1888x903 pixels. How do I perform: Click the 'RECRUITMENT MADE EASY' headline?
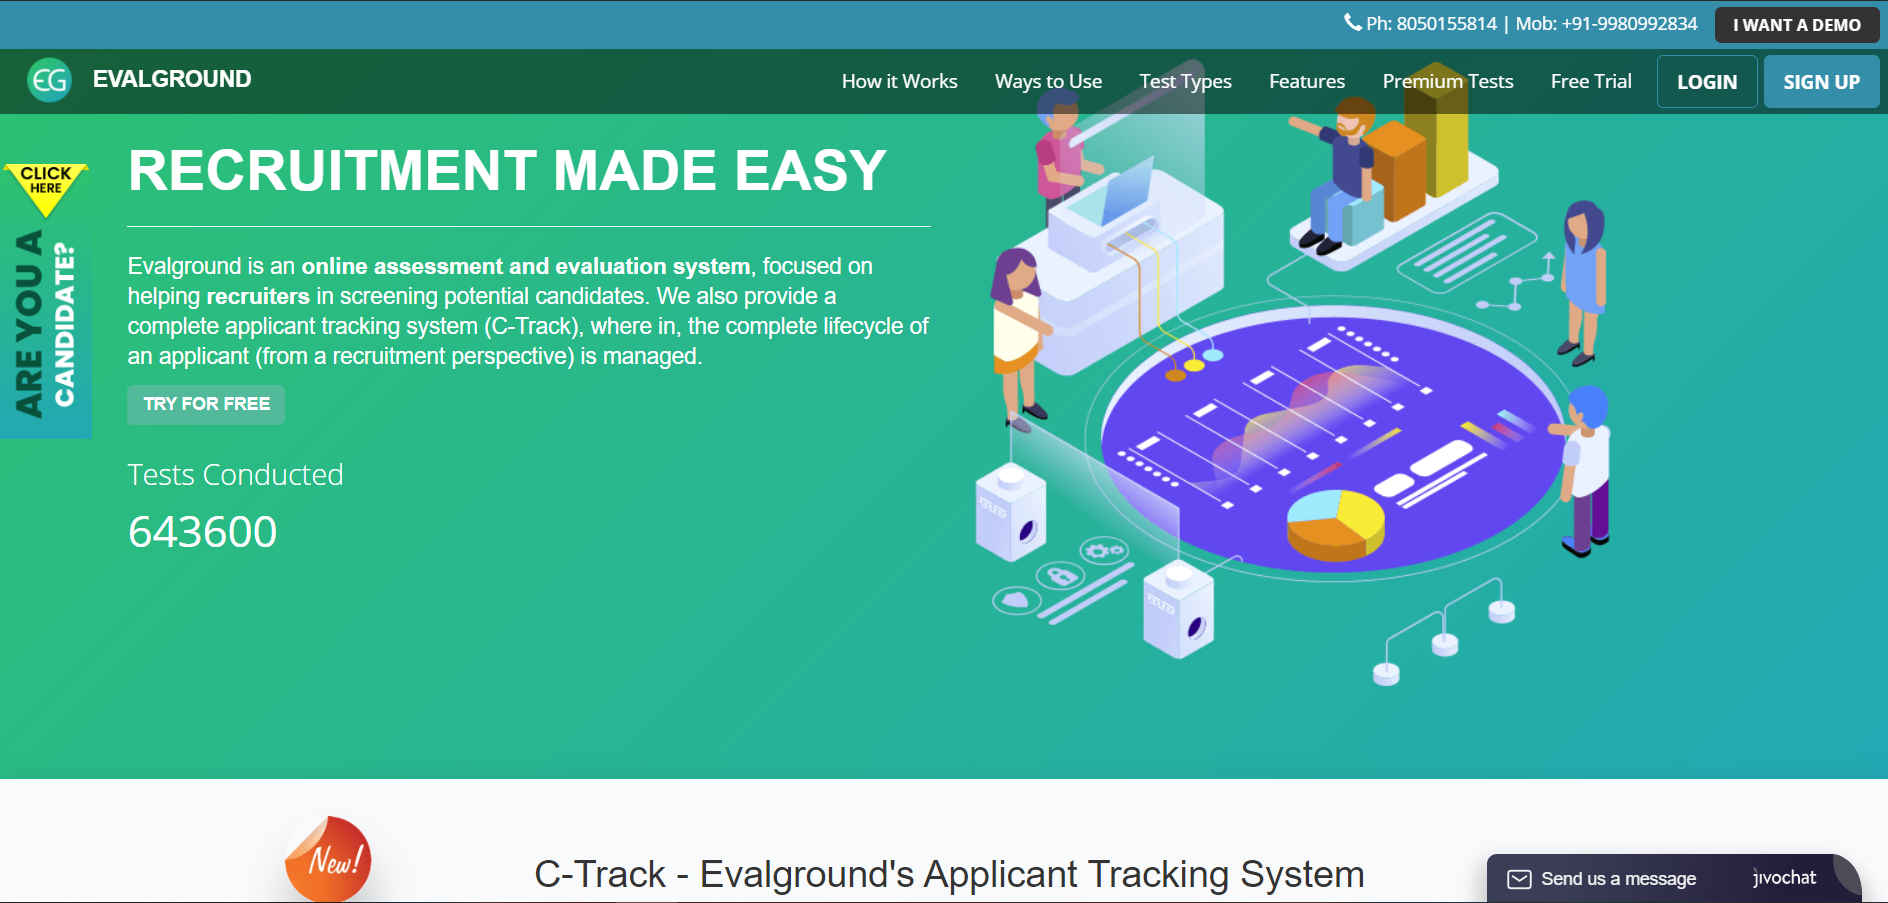(507, 170)
